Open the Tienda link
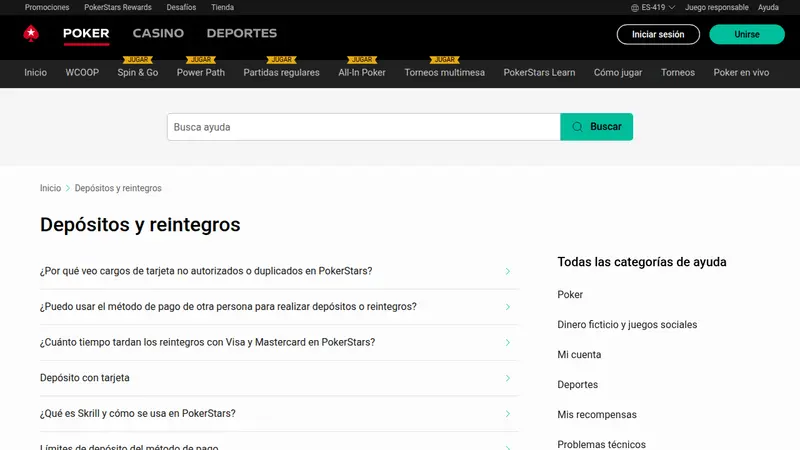The height and width of the screenshot is (450, 800). click(222, 8)
